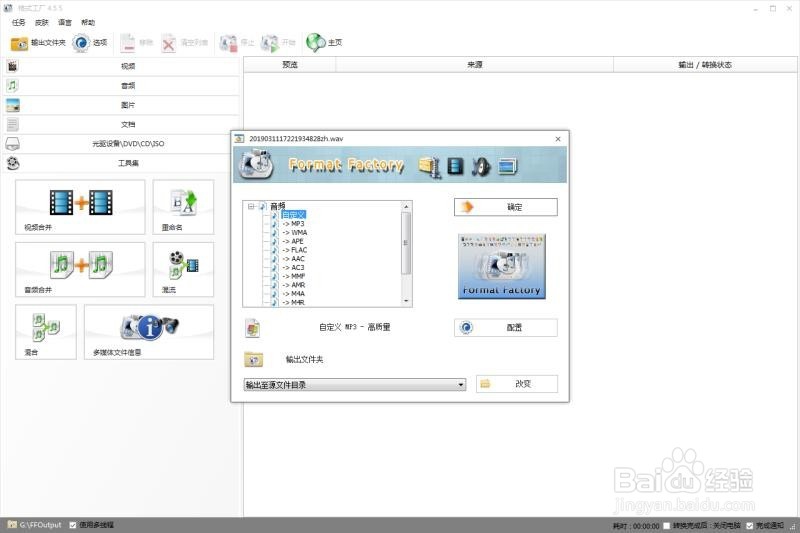The height and width of the screenshot is (533, 800).
Task: Collapse the 音频 tree node in dialog
Action: point(251,206)
